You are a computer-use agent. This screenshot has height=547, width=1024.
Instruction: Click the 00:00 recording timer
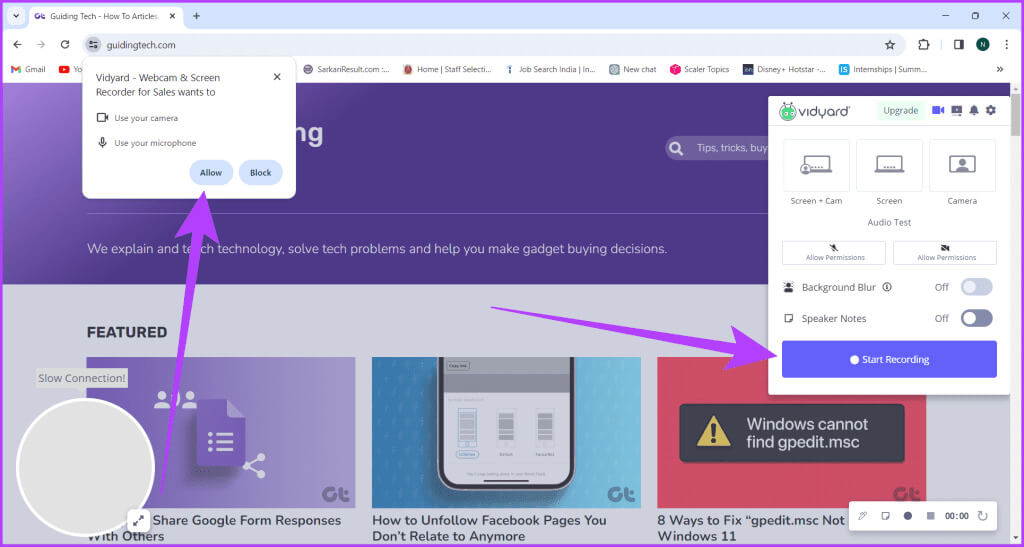[957, 516]
